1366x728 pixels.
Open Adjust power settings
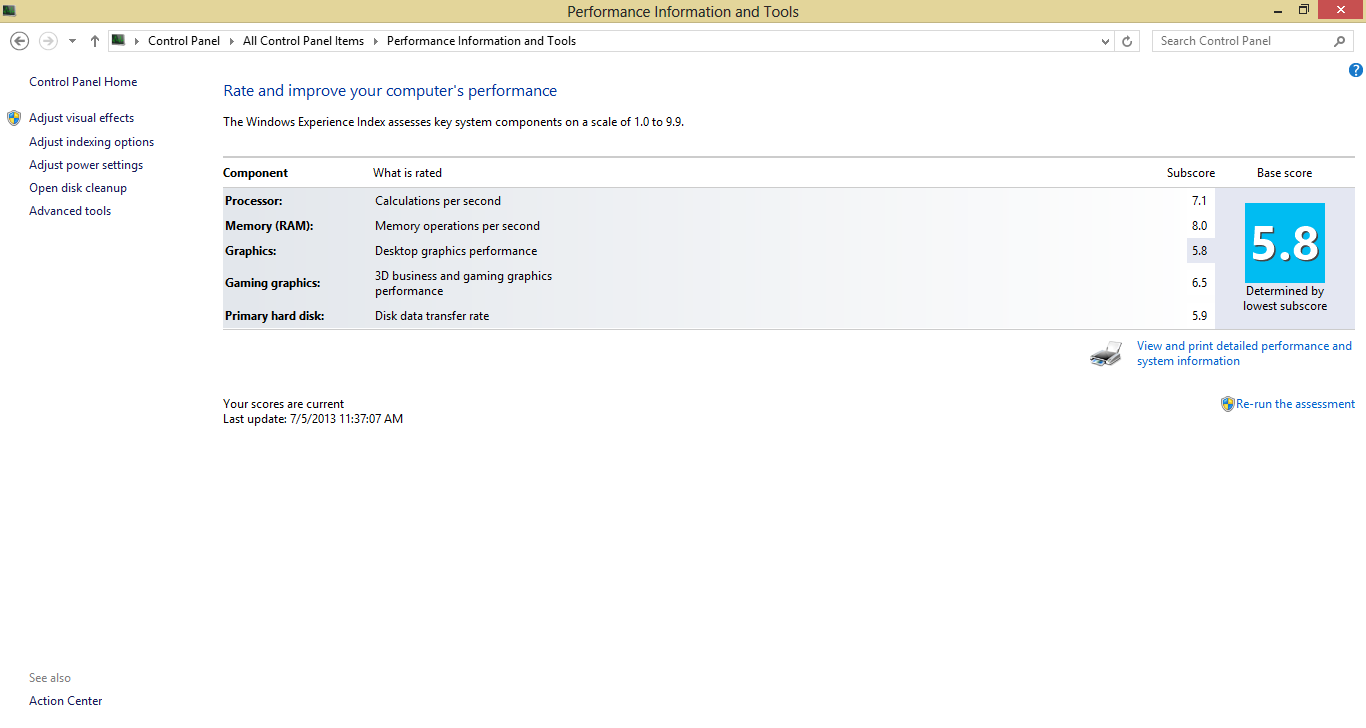click(x=86, y=165)
